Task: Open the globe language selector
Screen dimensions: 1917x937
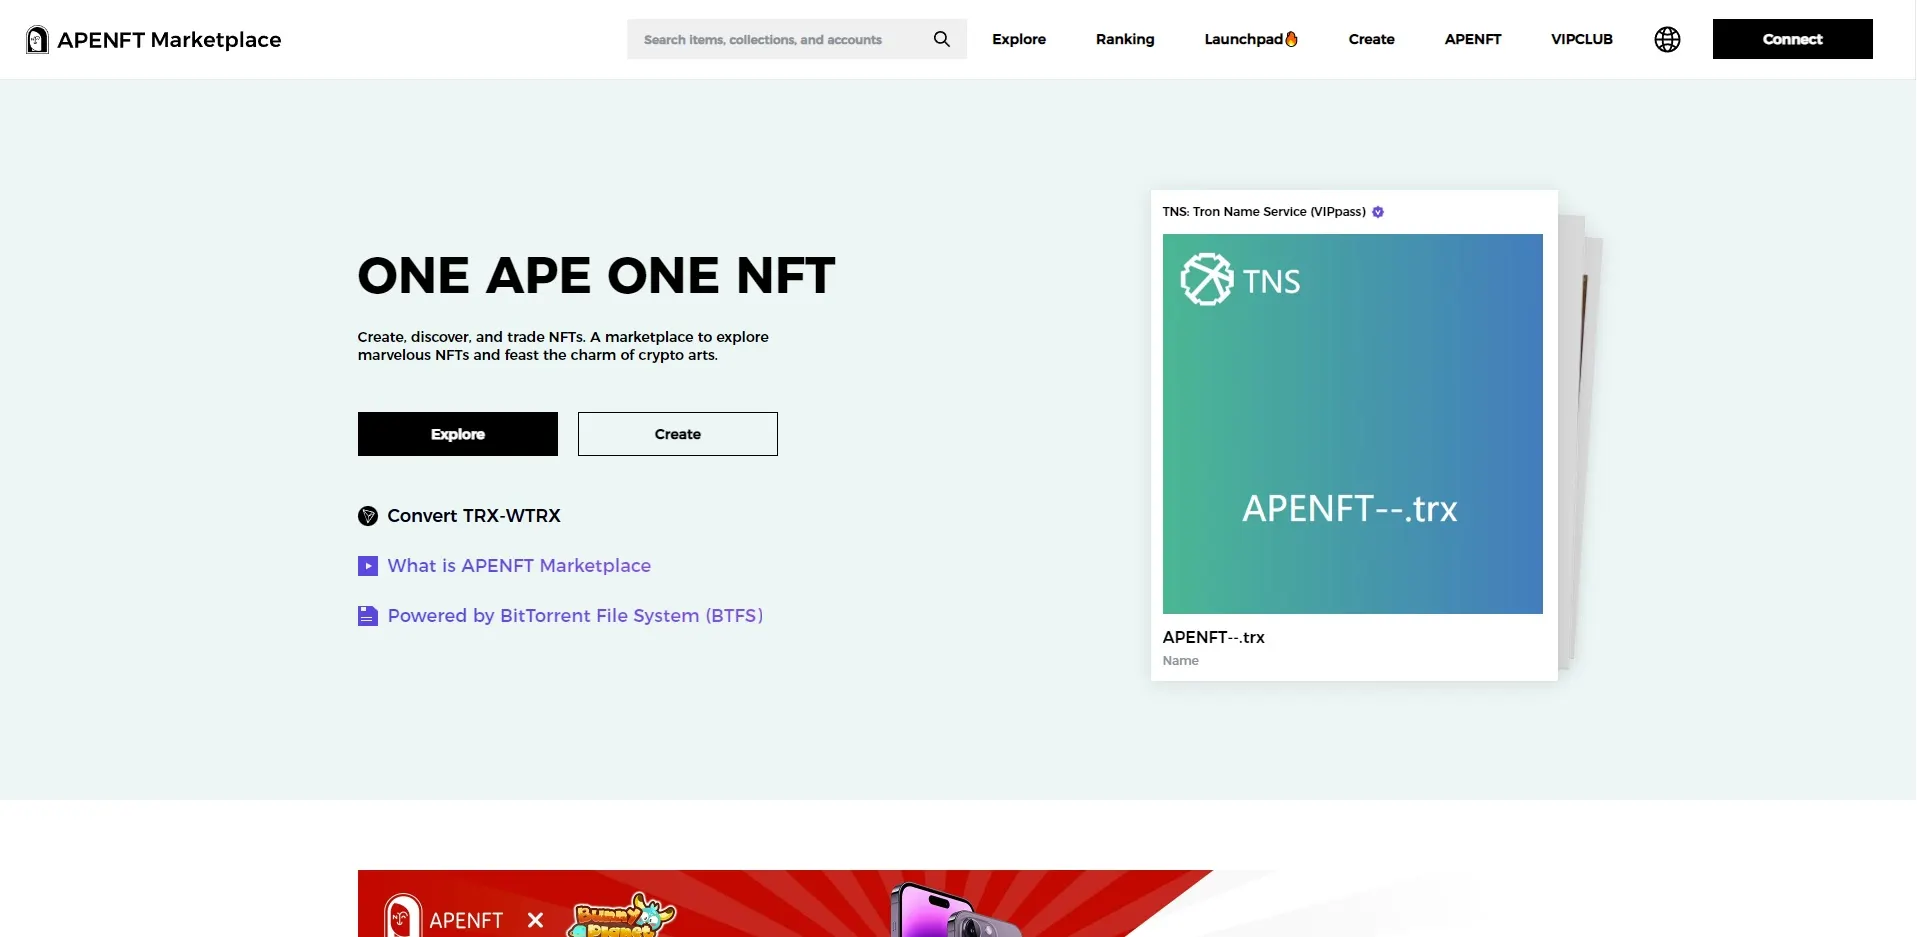Action: 1666,39
